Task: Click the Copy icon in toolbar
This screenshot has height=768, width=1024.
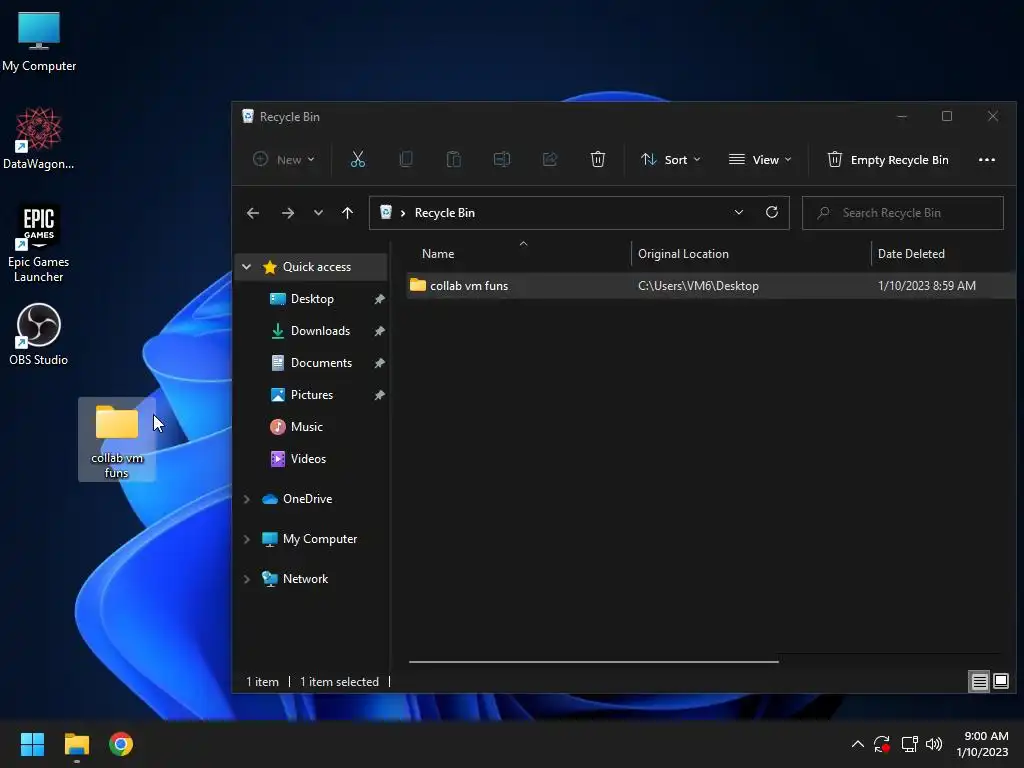Action: (406, 159)
